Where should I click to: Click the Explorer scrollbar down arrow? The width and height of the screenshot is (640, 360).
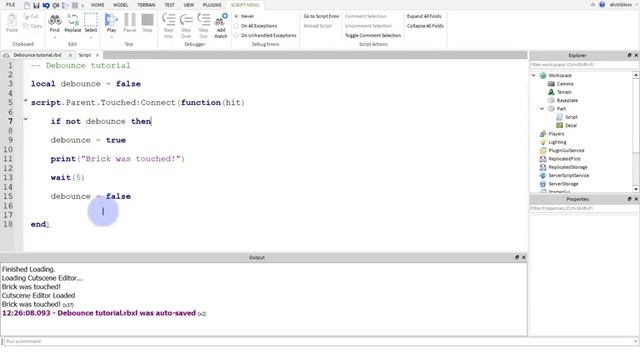636,189
